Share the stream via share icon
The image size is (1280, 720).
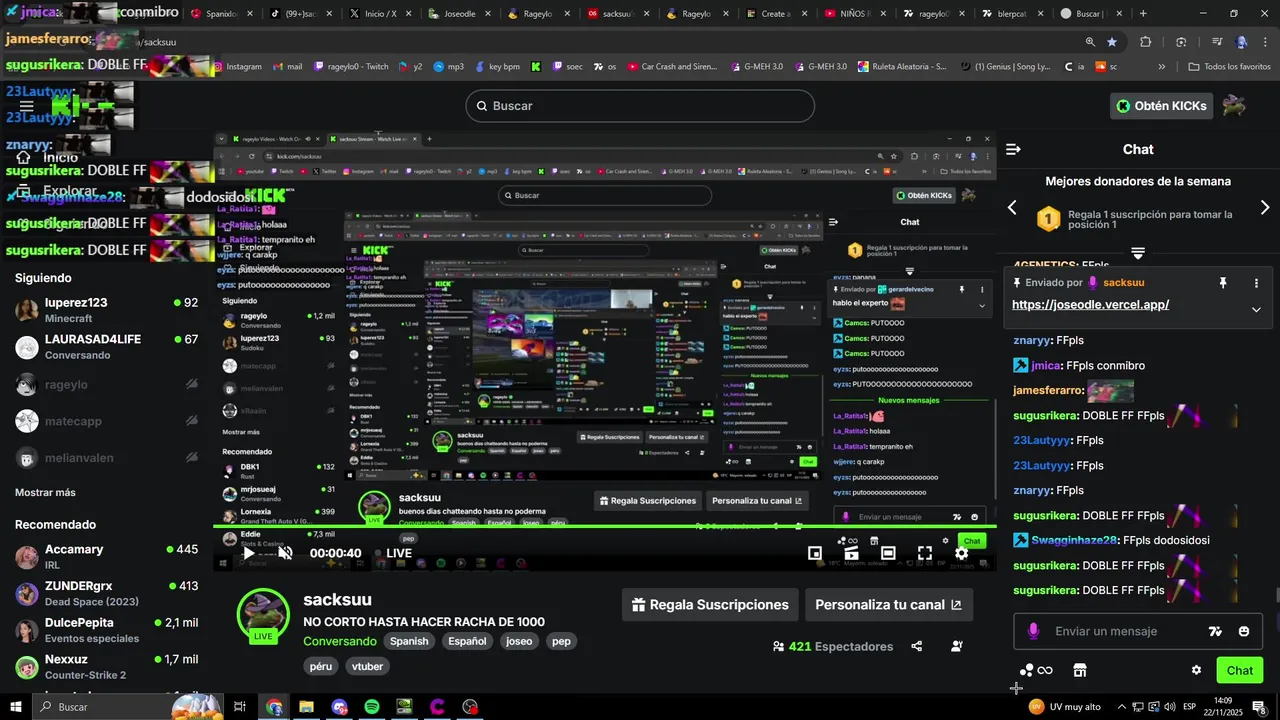click(916, 646)
